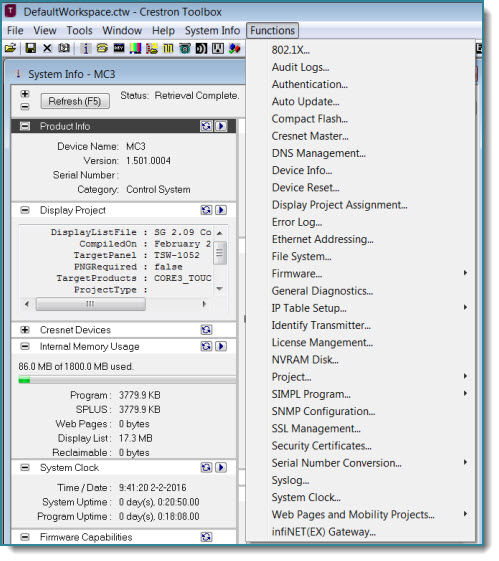Click the yellow telephone toolbar icon
Image resolution: width=499 pixels, height=561 pixels.
tap(102, 48)
